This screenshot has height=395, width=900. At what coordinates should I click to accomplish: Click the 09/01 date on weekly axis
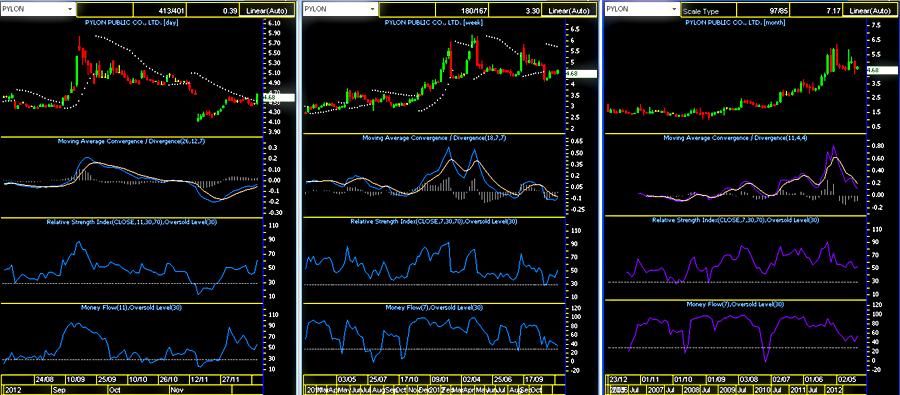(440, 379)
